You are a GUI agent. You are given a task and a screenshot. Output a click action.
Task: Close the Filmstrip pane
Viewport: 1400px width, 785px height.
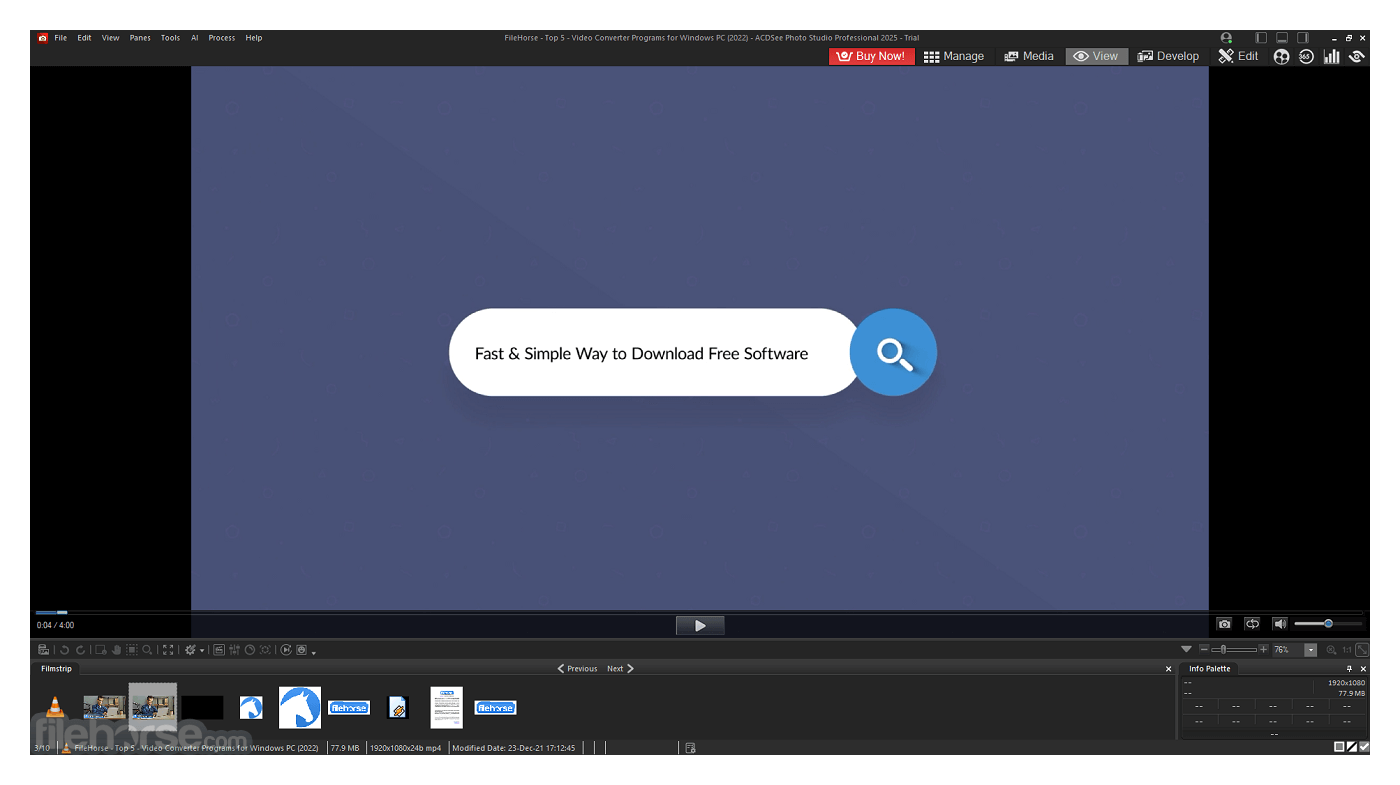1169,669
